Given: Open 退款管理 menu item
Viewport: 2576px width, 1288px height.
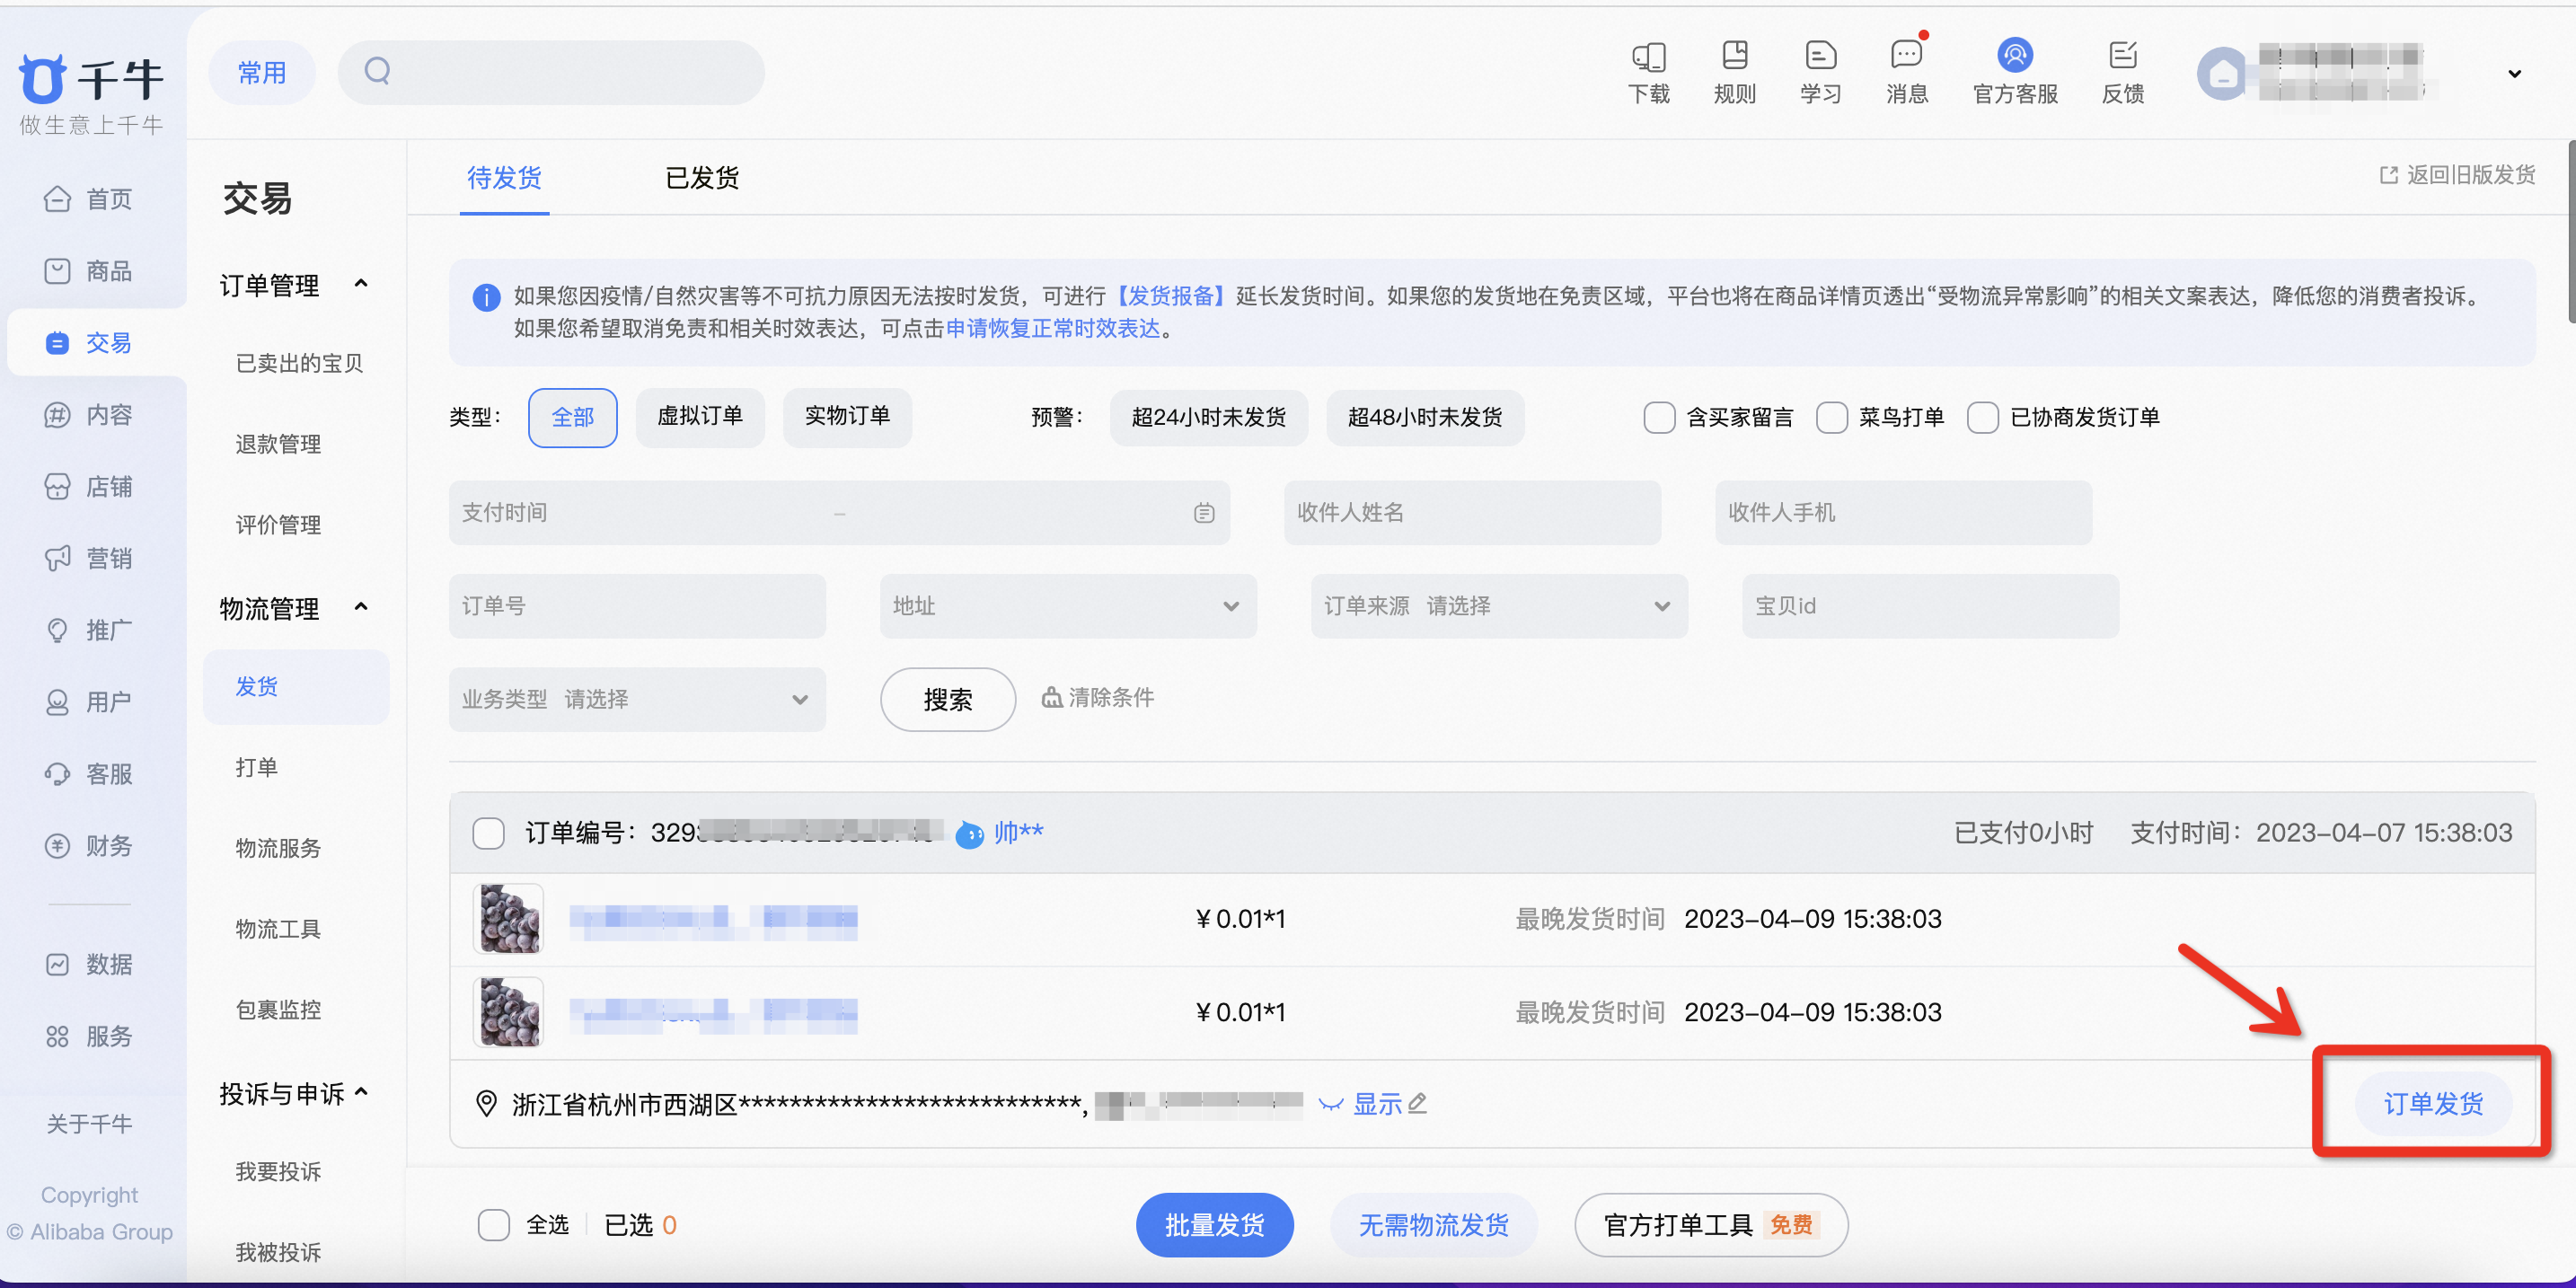Looking at the screenshot, I should (x=278, y=445).
